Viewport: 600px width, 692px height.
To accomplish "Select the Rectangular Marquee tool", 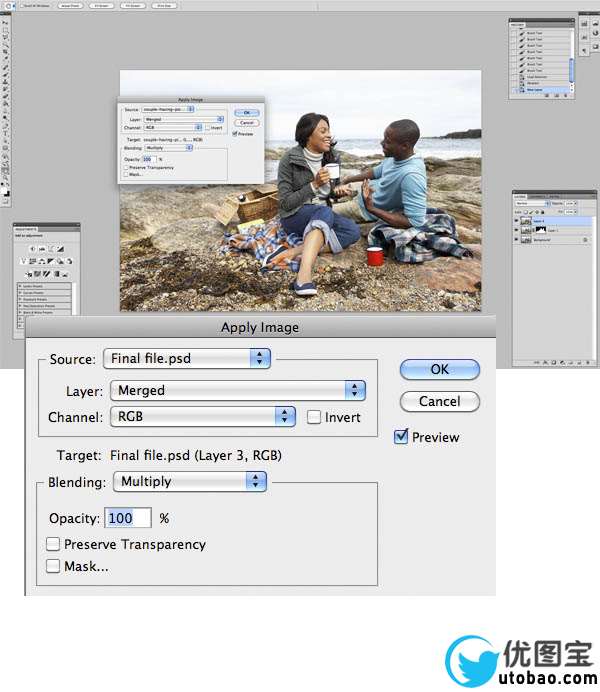I will [x=5, y=30].
